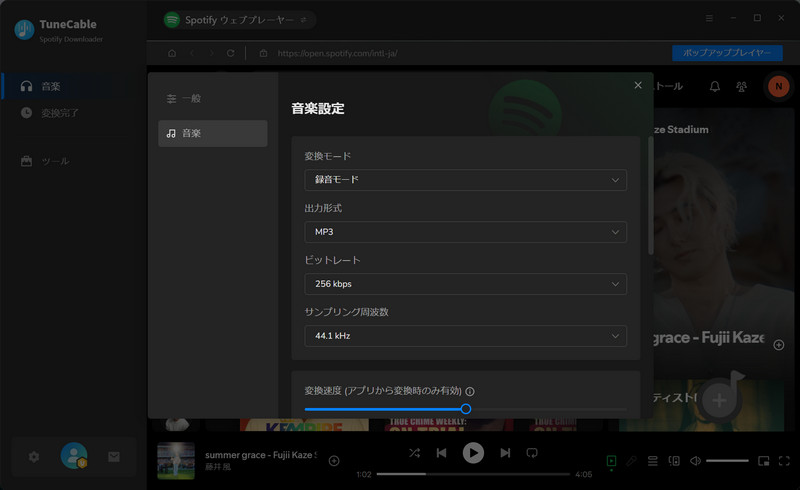Toggle repeat mode
800x490 pixels.
click(532, 453)
